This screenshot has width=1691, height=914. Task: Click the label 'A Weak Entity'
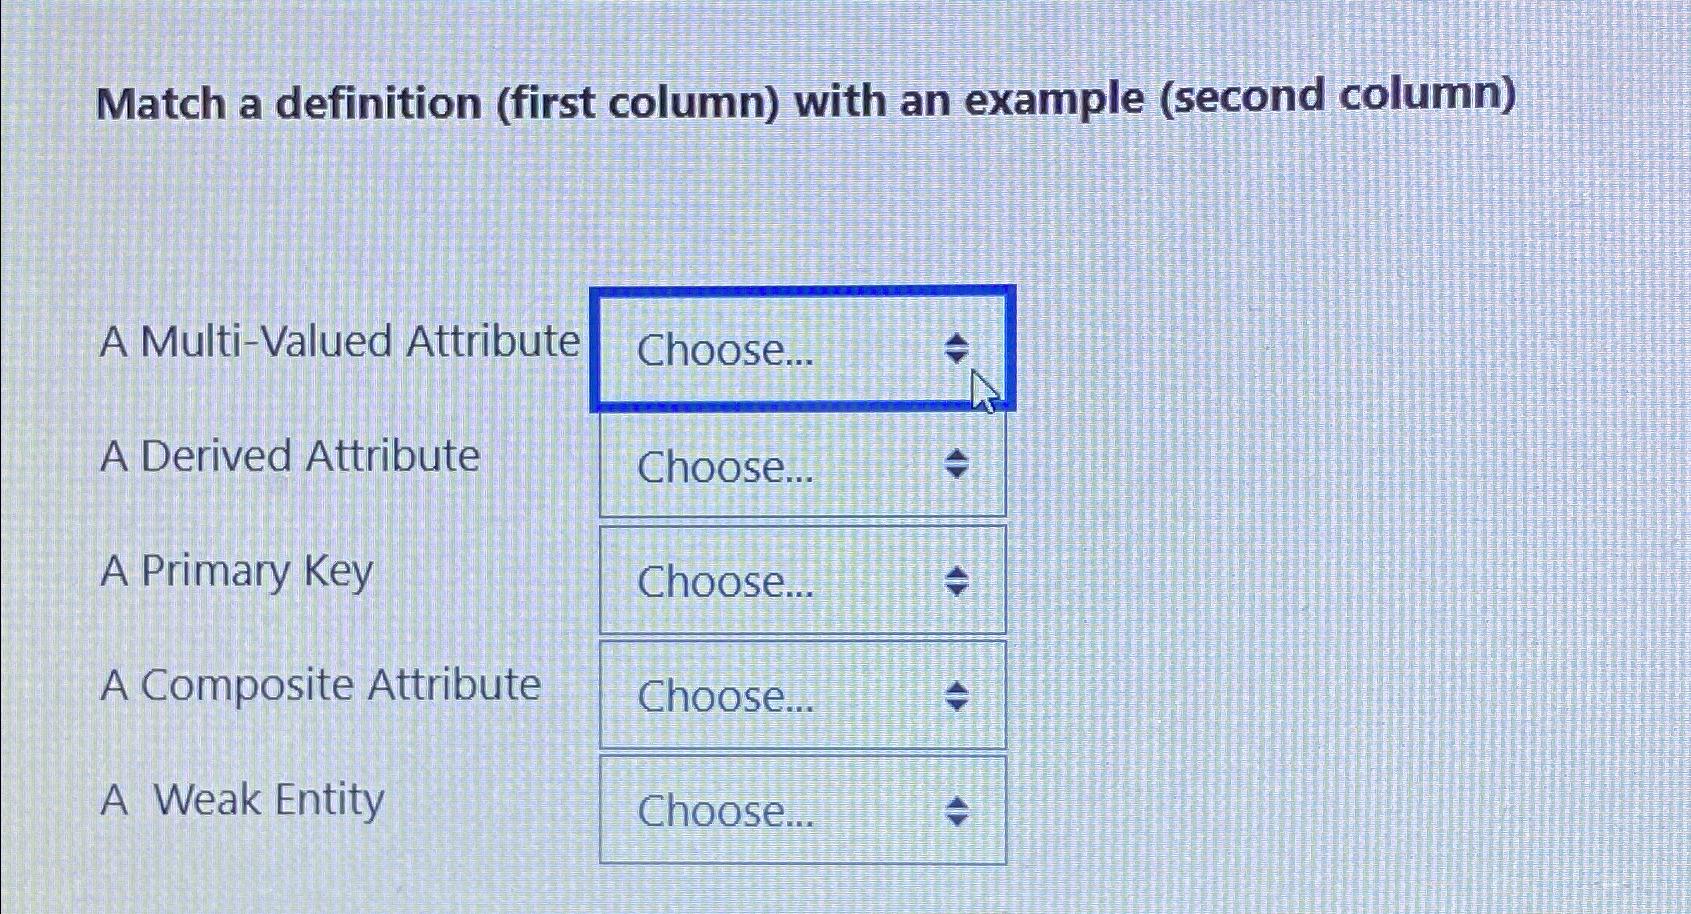243,799
